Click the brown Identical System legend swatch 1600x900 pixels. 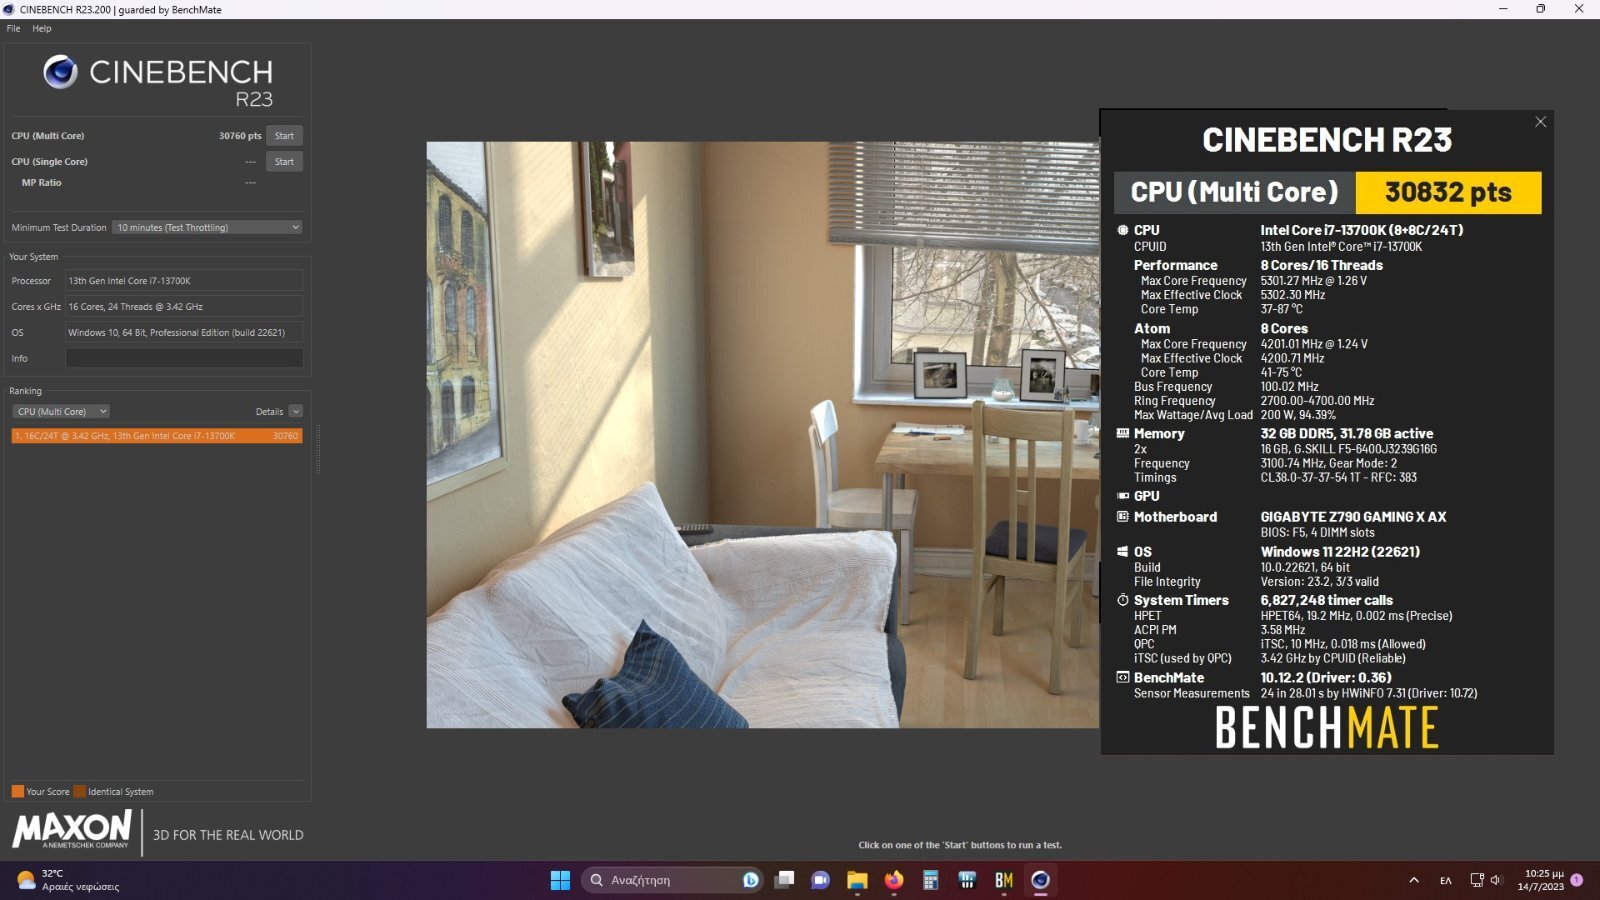pyautogui.click(x=79, y=792)
